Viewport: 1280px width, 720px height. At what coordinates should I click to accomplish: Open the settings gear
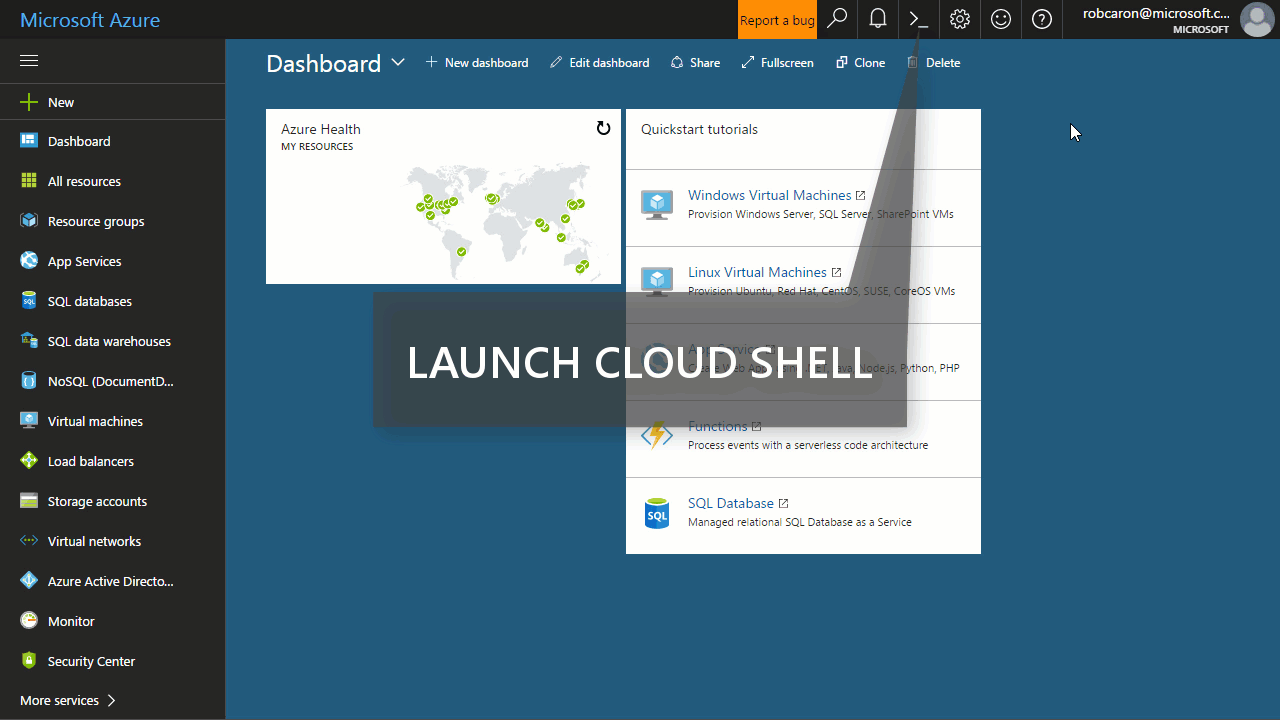(960, 19)
